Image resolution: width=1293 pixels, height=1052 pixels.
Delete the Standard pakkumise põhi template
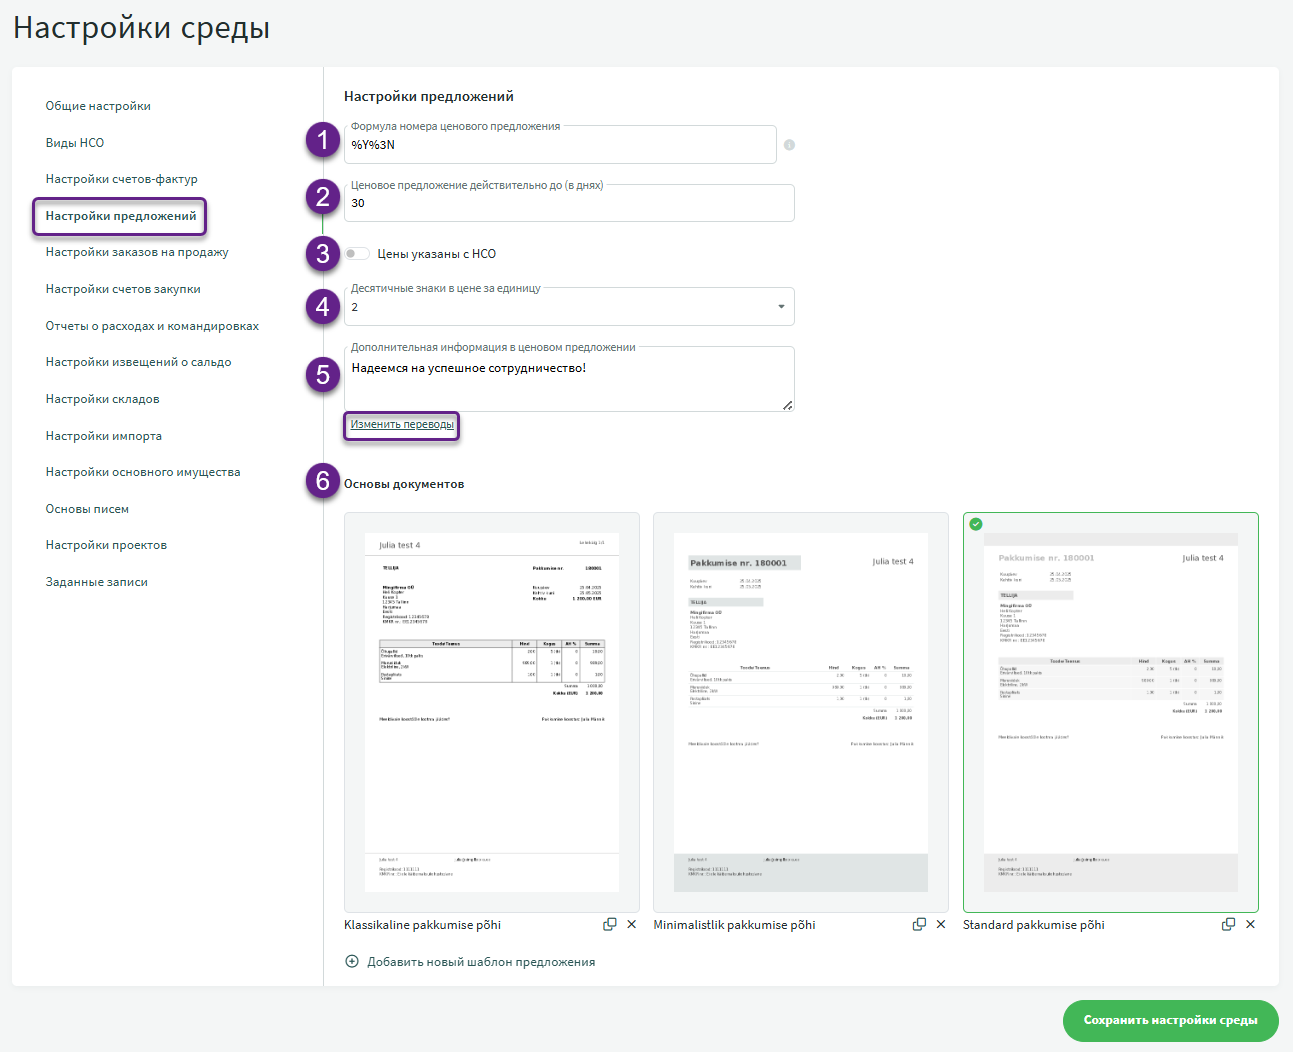(1250, 925)
